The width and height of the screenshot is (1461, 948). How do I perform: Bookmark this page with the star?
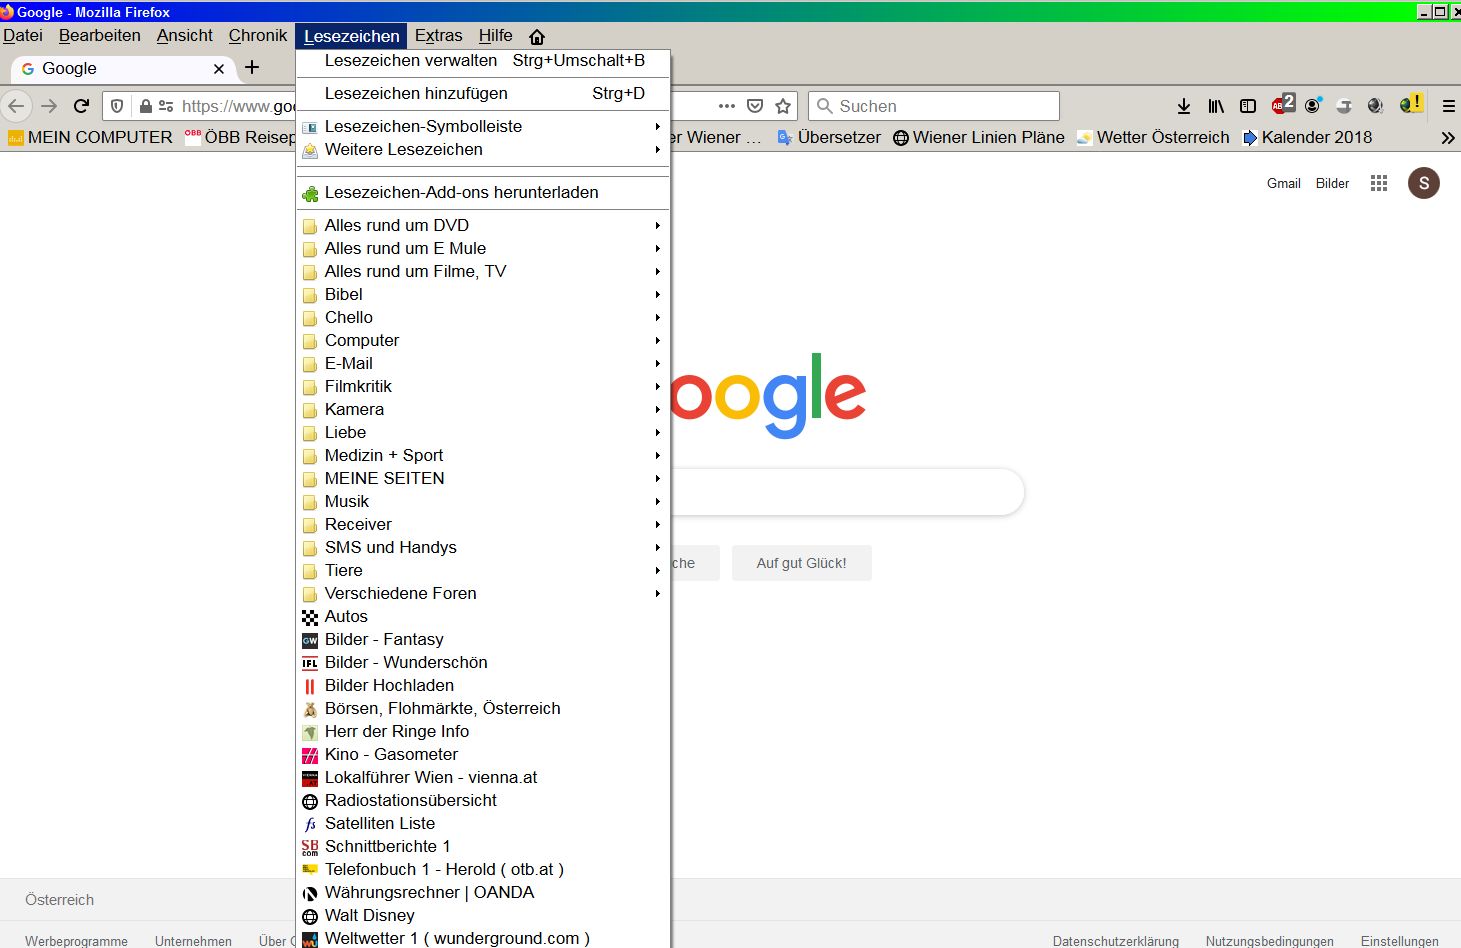click(783, 106)
